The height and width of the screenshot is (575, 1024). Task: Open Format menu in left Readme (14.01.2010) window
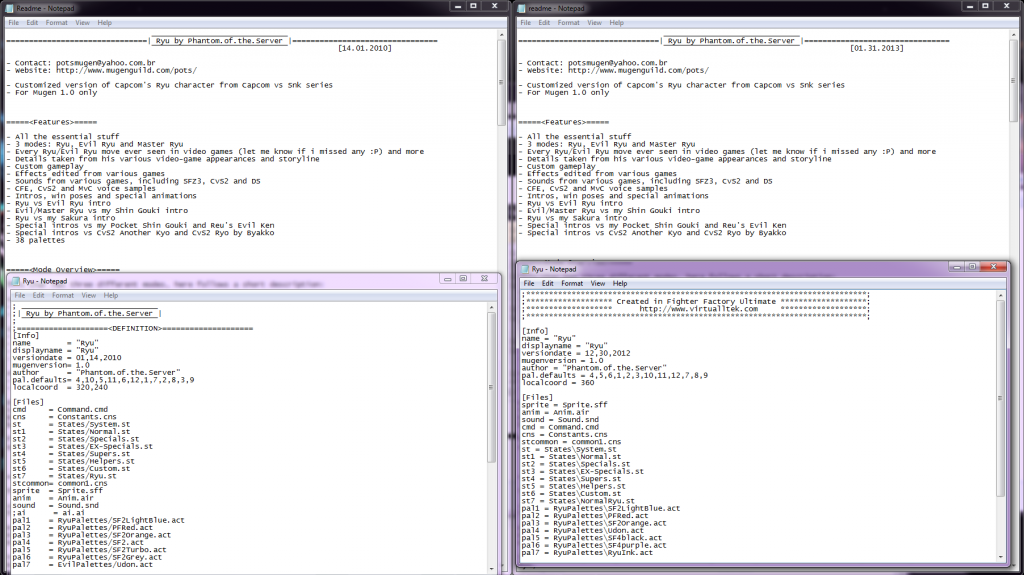point(57,22)
